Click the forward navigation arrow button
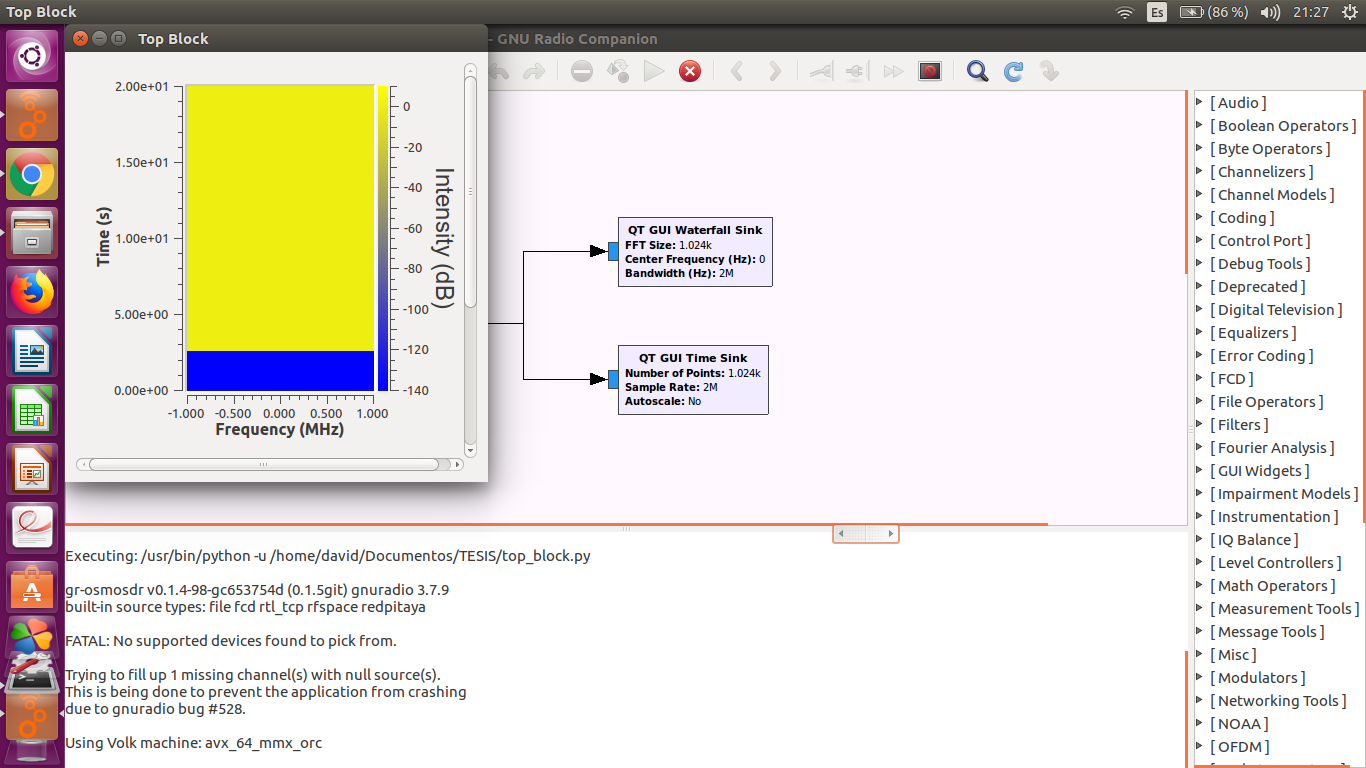Image resolution: width=1366 pixels, height=768 pixels. [x=775, y=71]
